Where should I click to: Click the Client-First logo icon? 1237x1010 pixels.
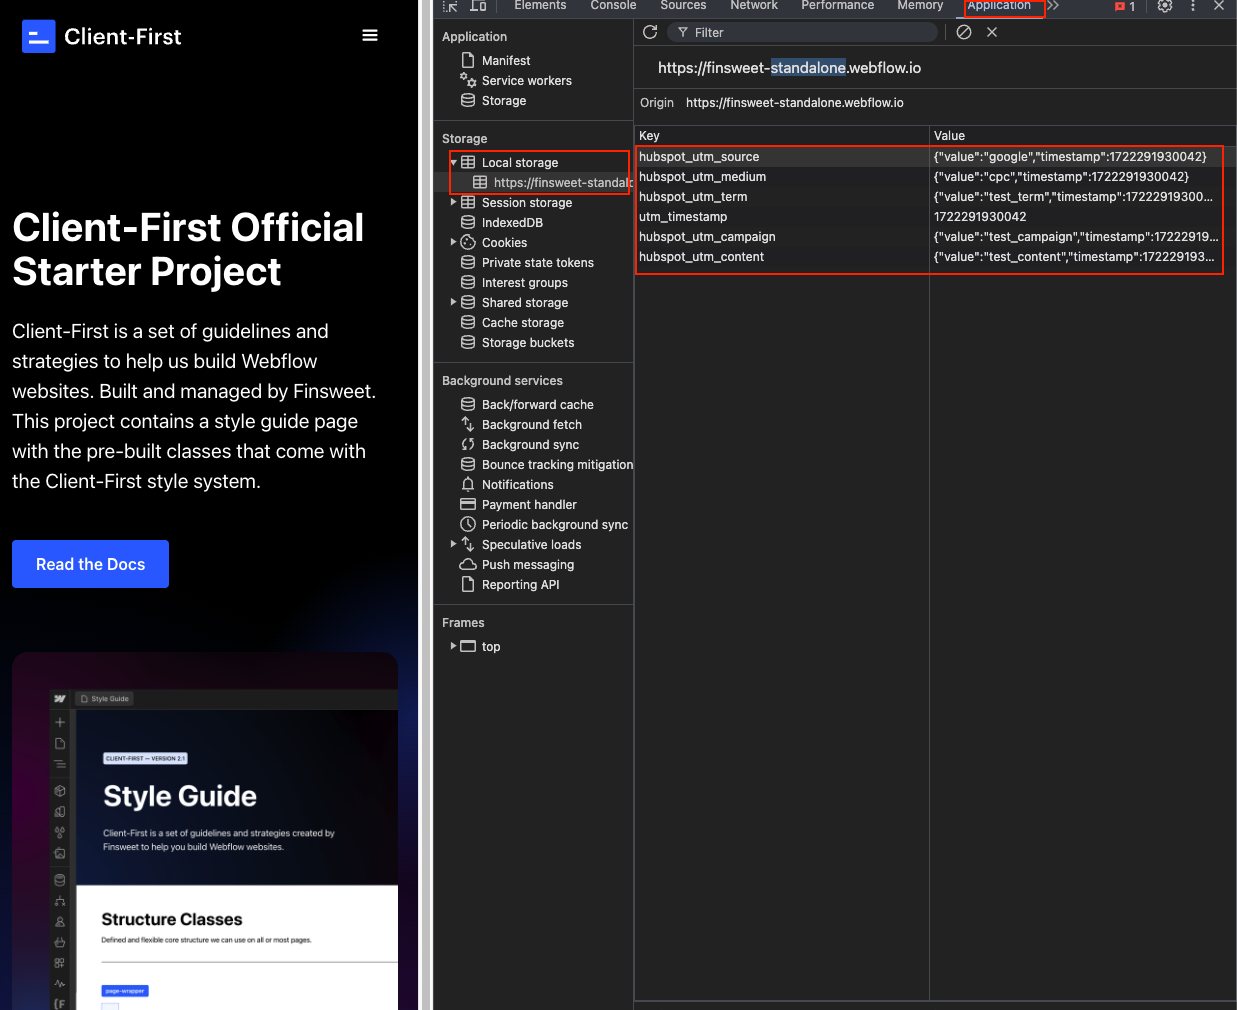click(38, 37)
